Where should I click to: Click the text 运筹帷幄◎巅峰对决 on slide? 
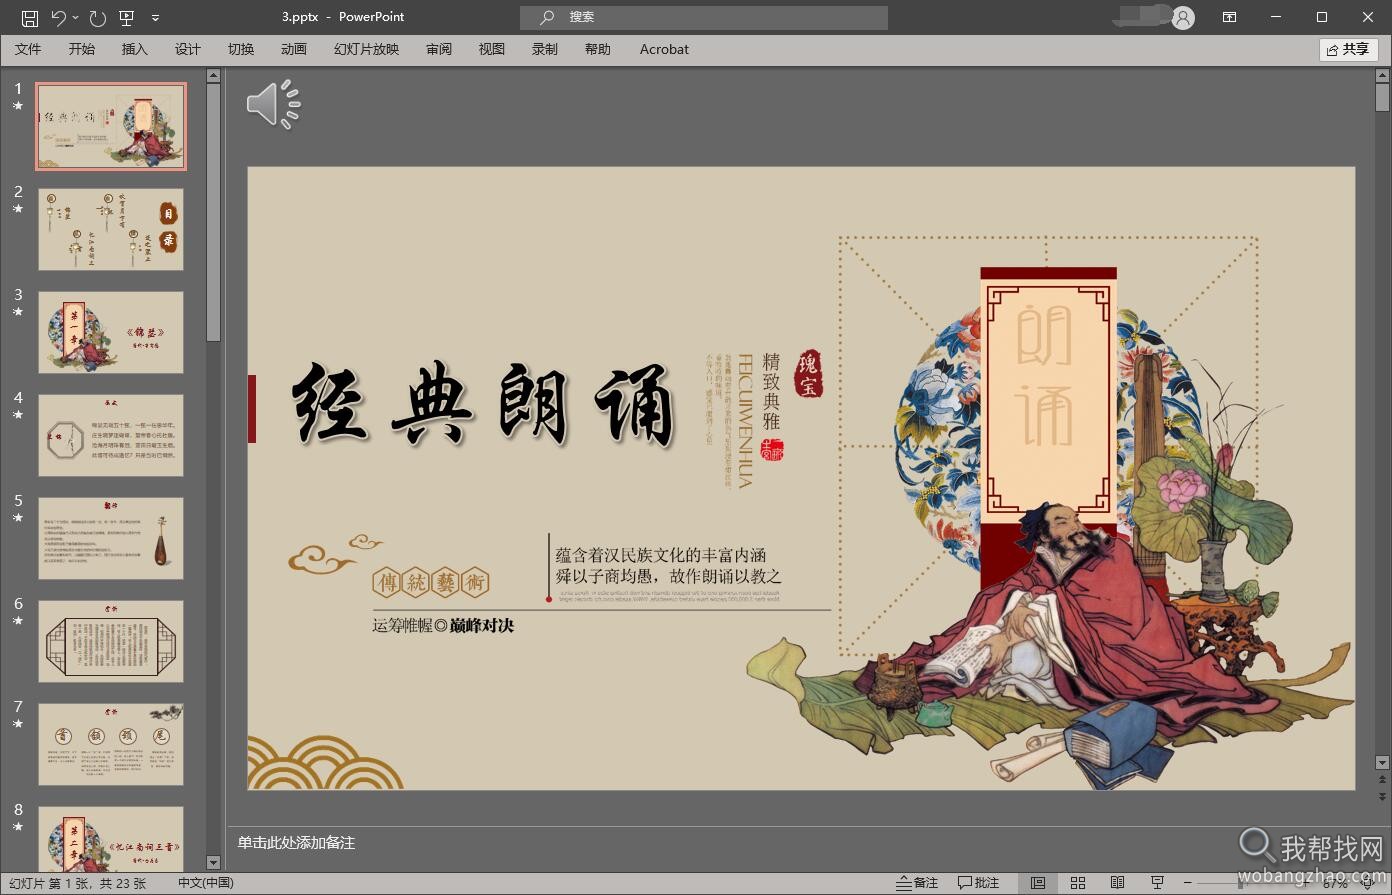point(443,626)
